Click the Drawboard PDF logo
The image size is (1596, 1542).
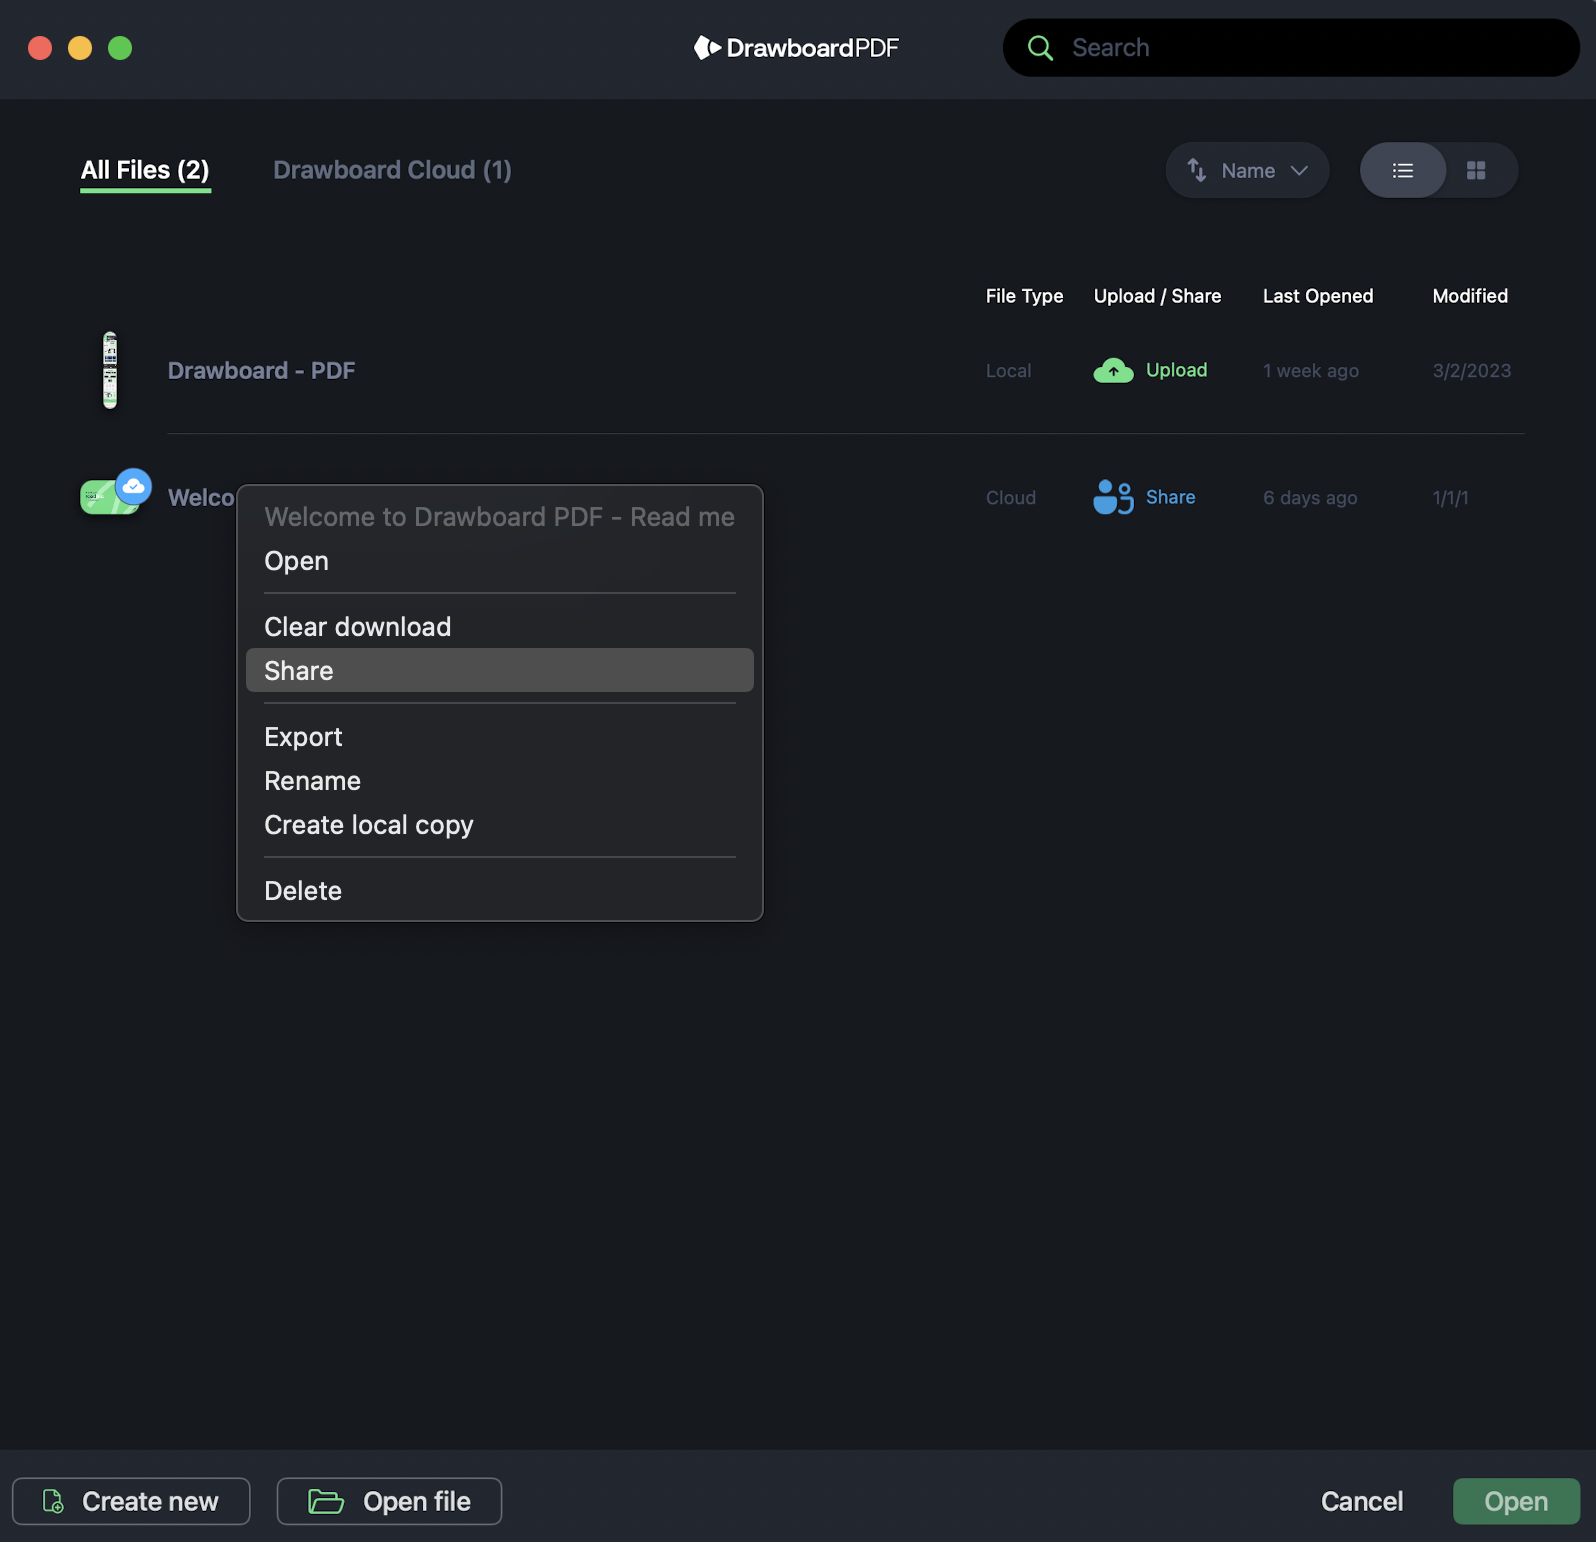point(796,48)
